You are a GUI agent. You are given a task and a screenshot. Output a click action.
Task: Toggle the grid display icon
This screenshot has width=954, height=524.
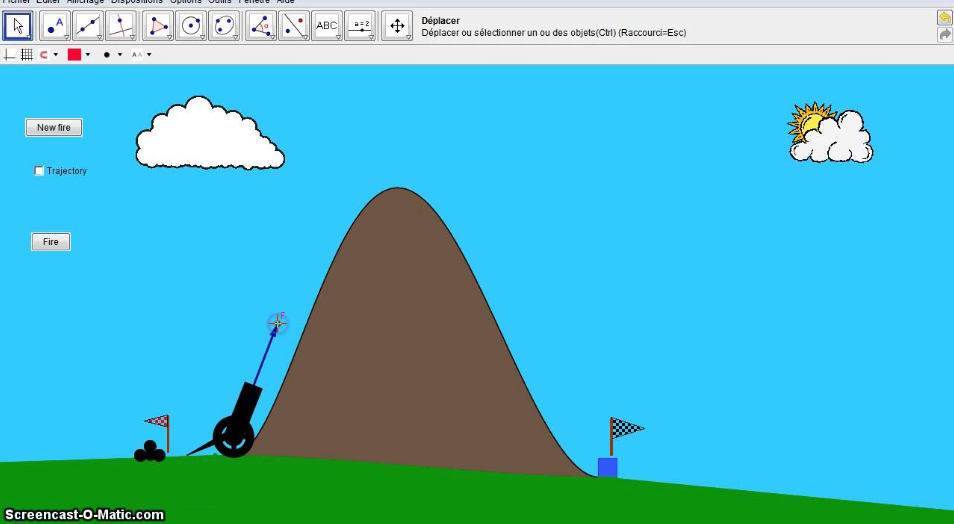point(27,55)
